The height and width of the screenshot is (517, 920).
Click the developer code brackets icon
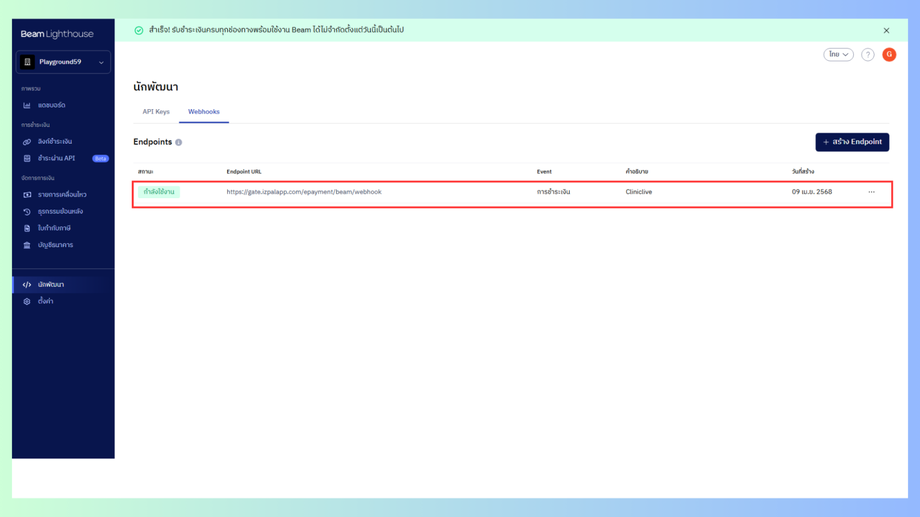(x=27, y=285)
